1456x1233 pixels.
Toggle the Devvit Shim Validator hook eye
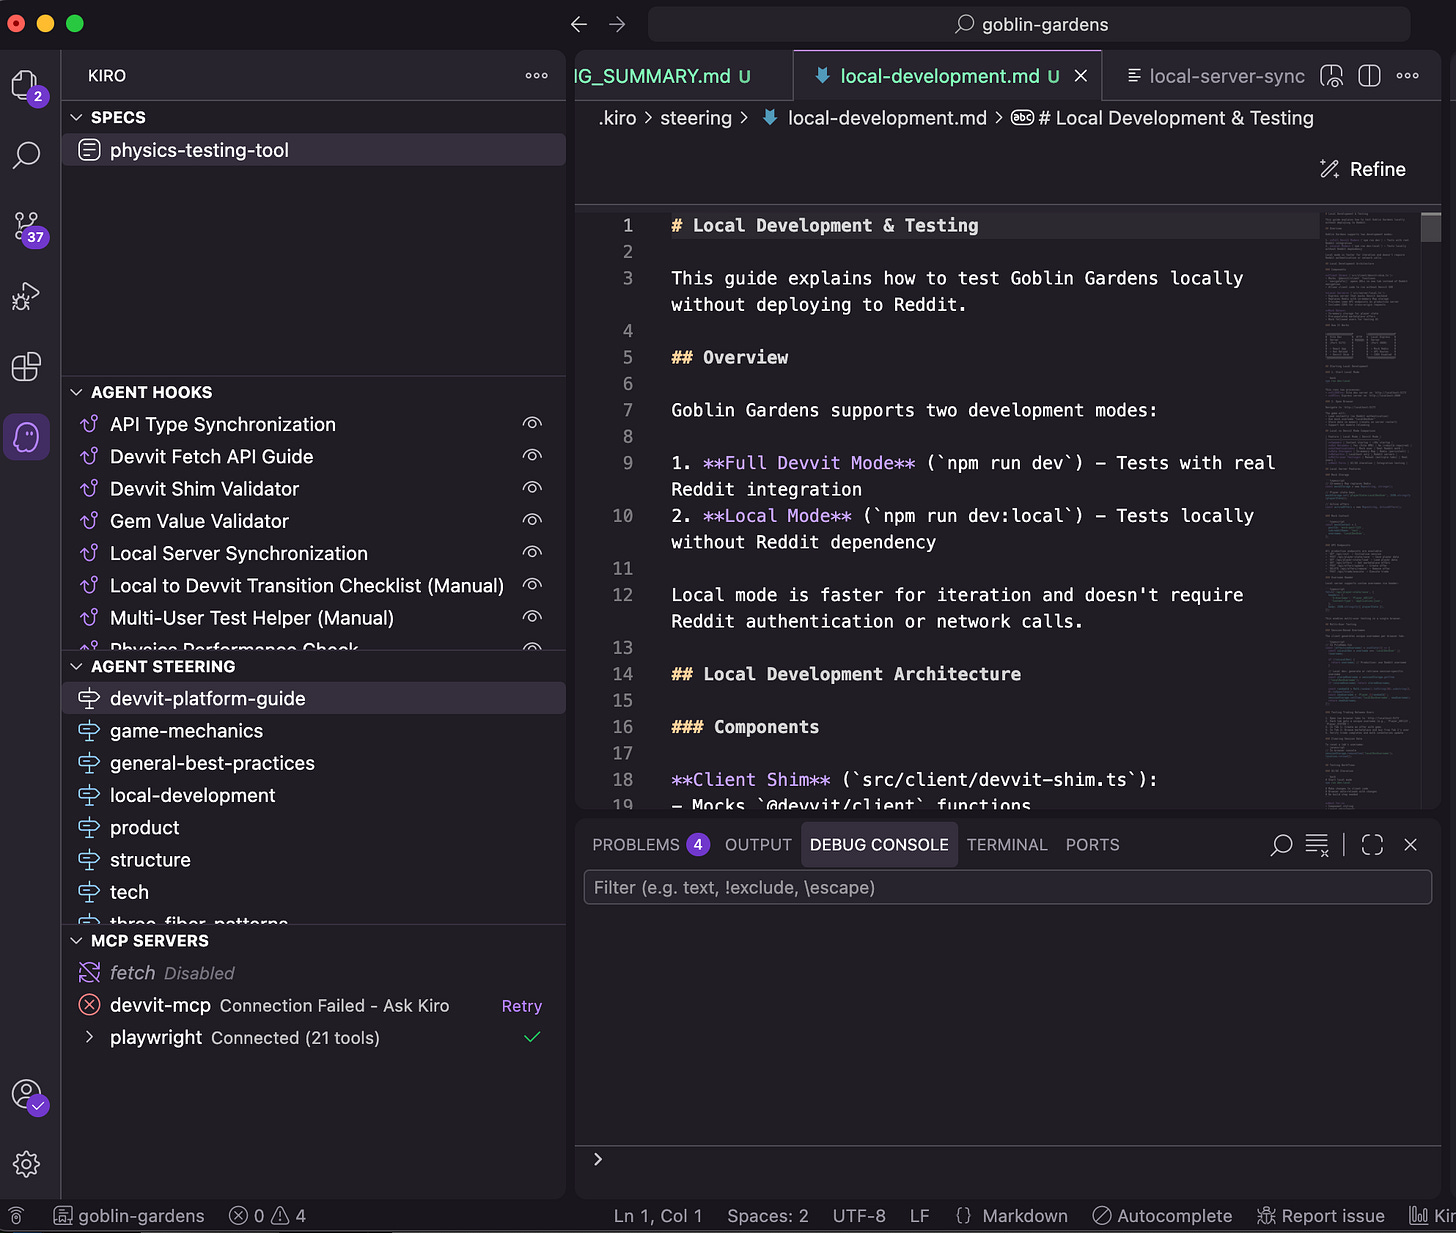pos(532,488)
